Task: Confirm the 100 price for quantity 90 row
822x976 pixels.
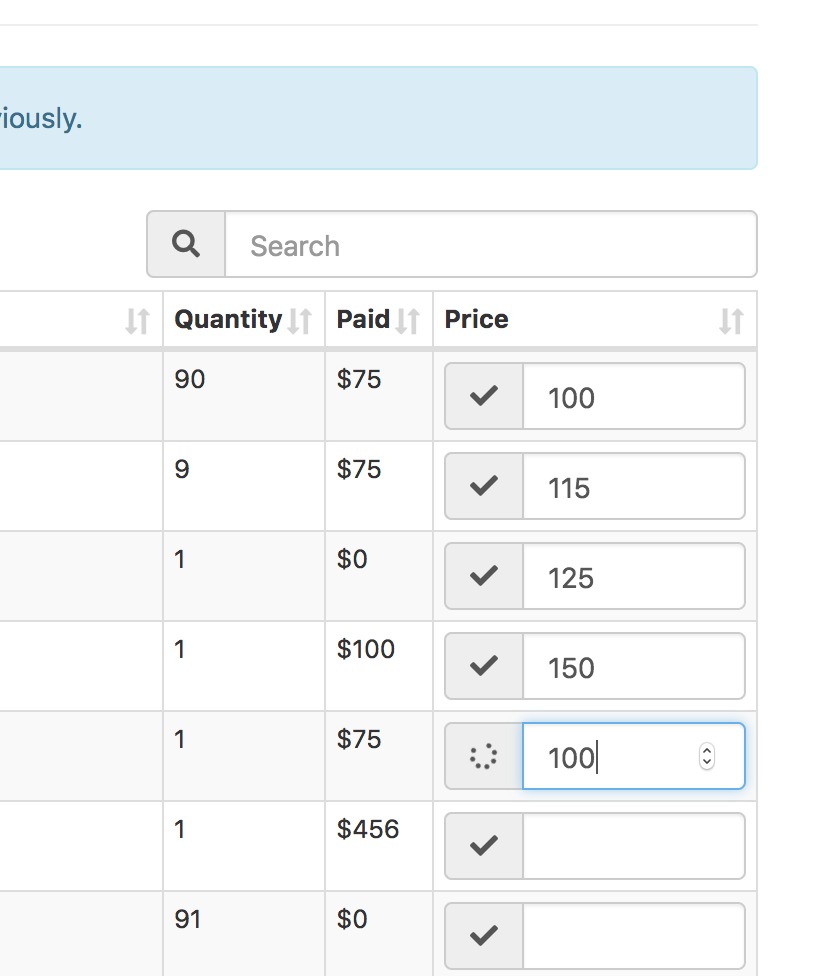Action: tap(483, 396)
